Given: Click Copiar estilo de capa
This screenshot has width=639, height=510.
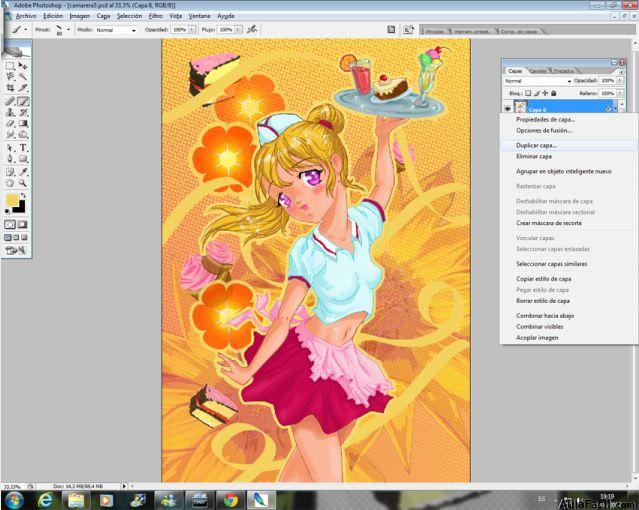Looking at the screenshot, I should click(543, 279).
